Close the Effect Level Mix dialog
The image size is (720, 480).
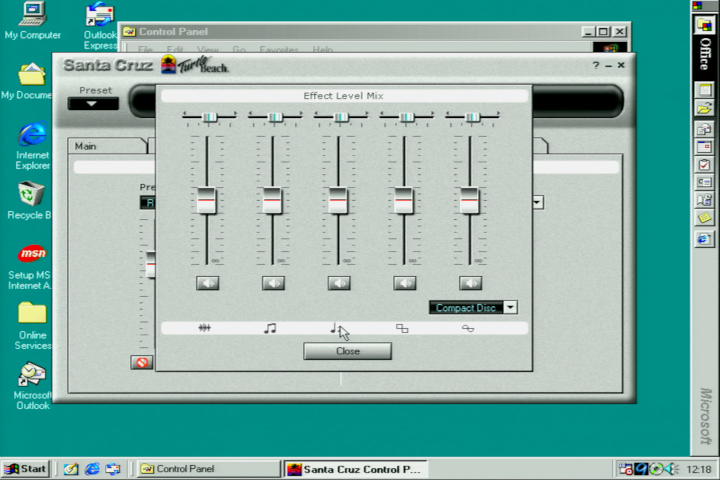tap(348, 351)
